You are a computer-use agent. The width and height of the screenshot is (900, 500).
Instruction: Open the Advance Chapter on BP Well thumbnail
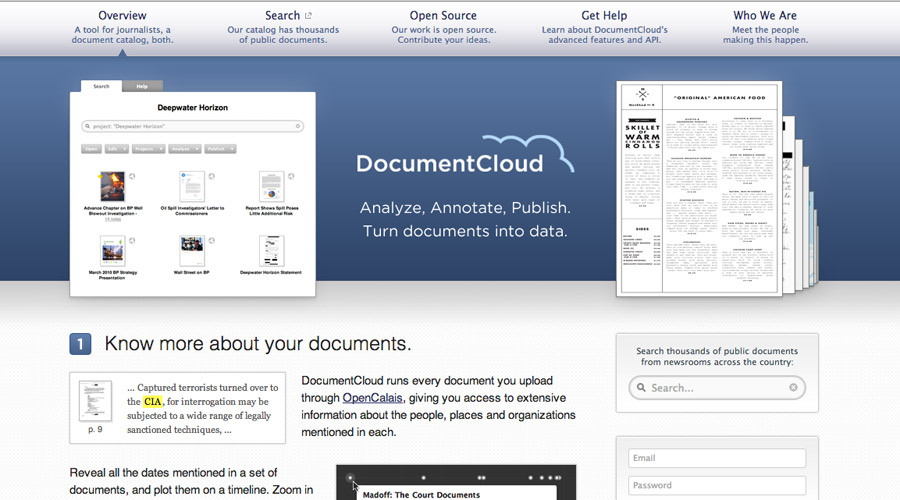pyautogui.click(x=112, y=187)
